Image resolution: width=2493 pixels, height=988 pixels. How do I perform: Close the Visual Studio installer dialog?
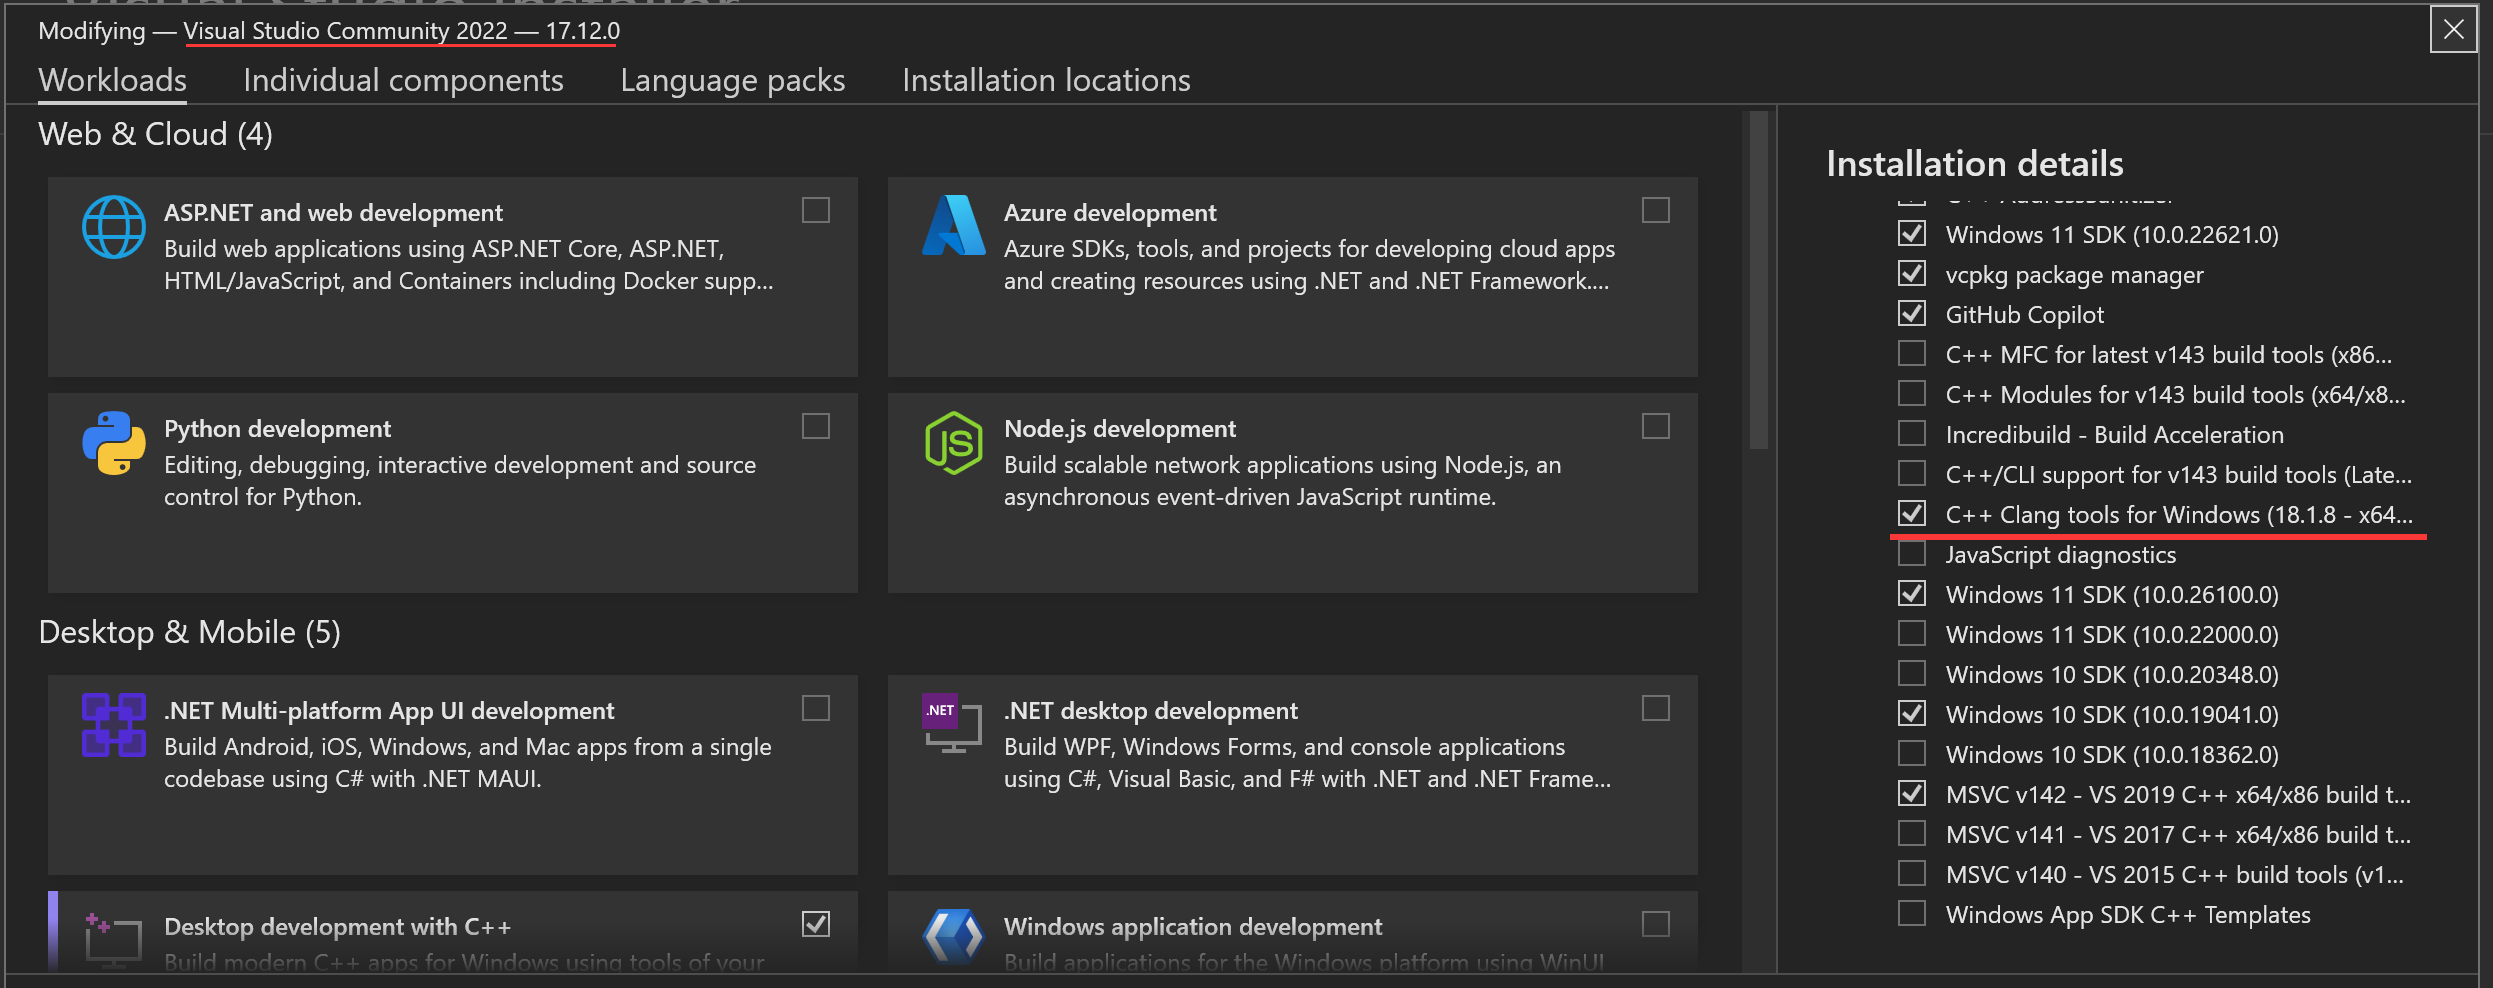pos(2453,29)
